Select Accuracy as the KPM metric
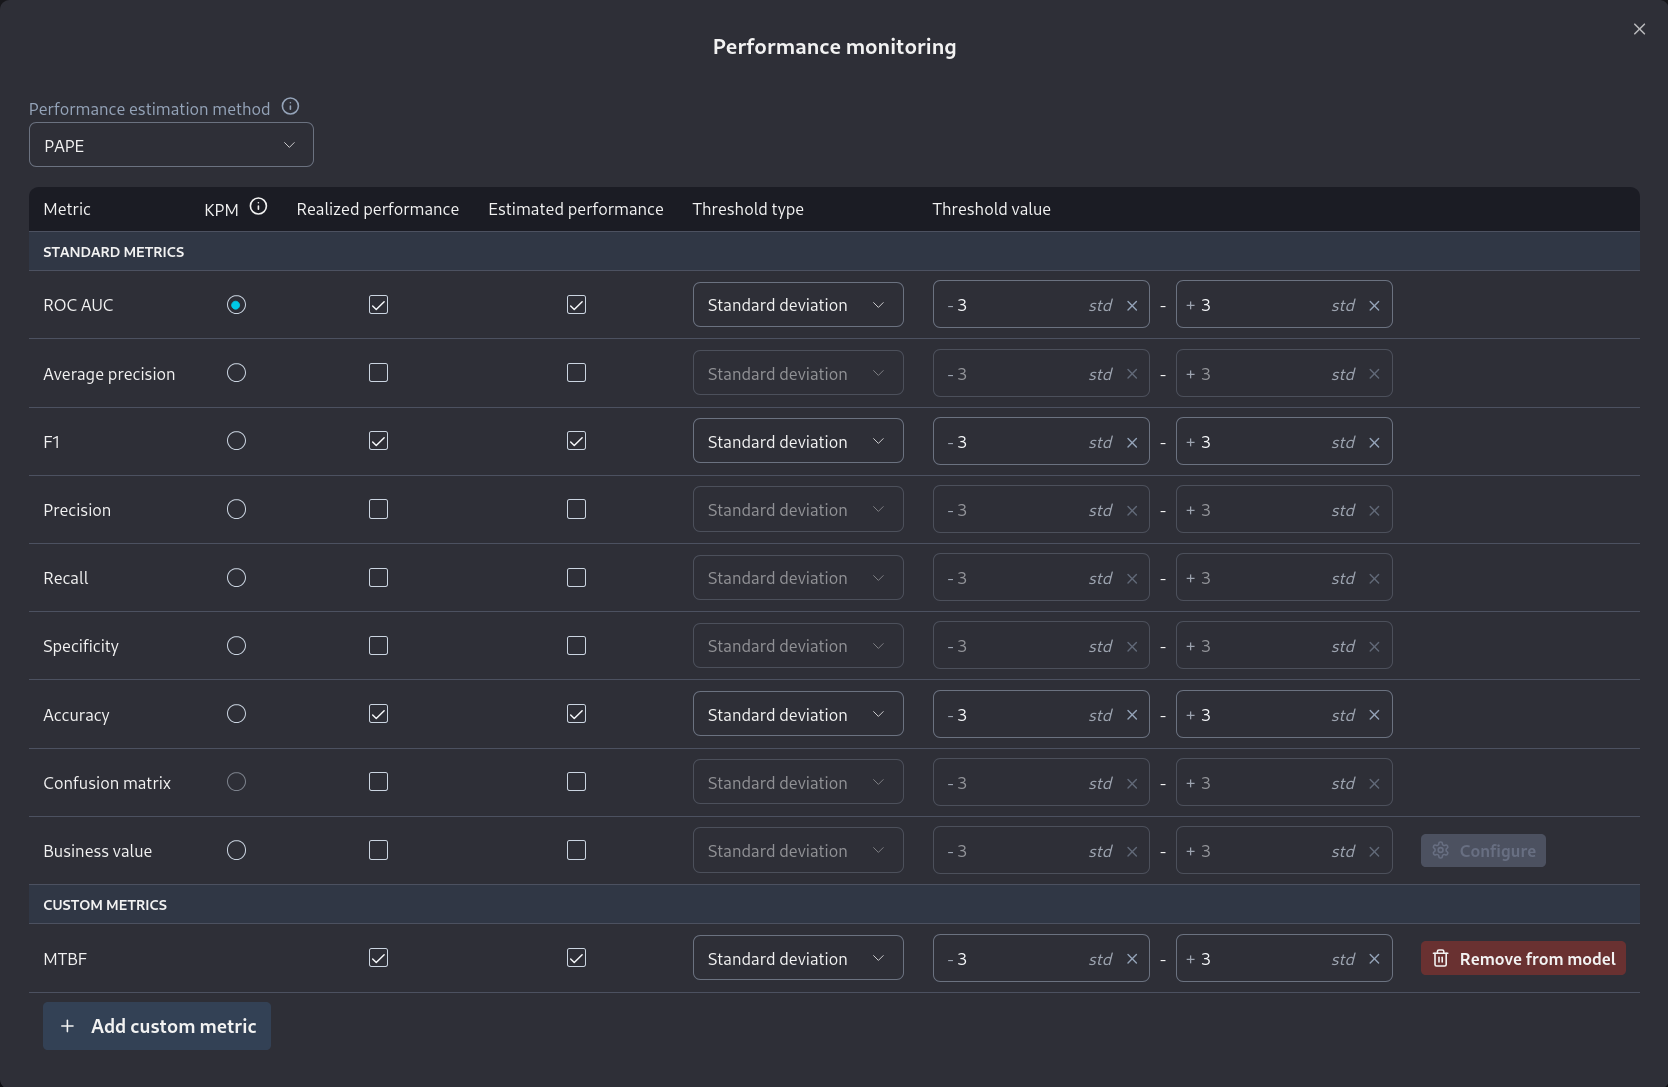Screen dimensions: 1669x1087 pyautogui.click(x=236, y=714)
